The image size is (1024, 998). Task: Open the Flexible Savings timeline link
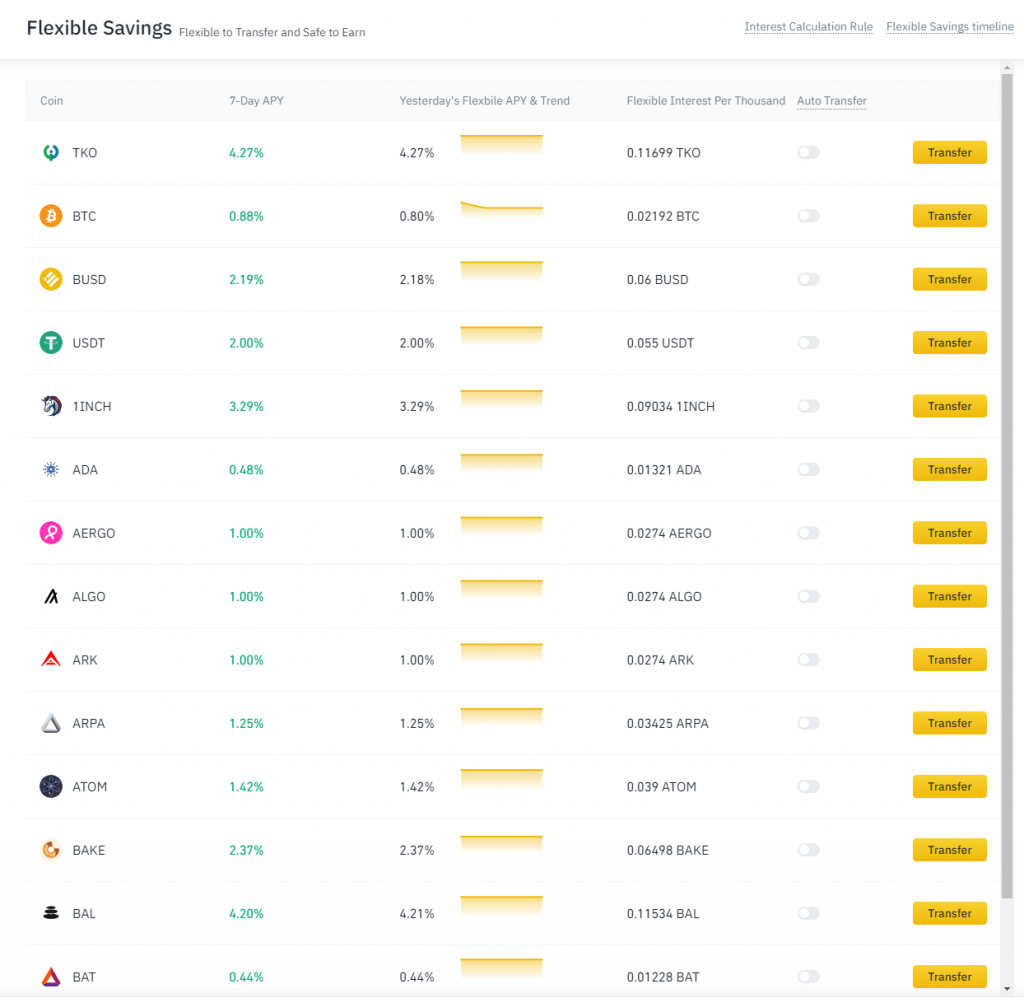[x=950, y=27]
